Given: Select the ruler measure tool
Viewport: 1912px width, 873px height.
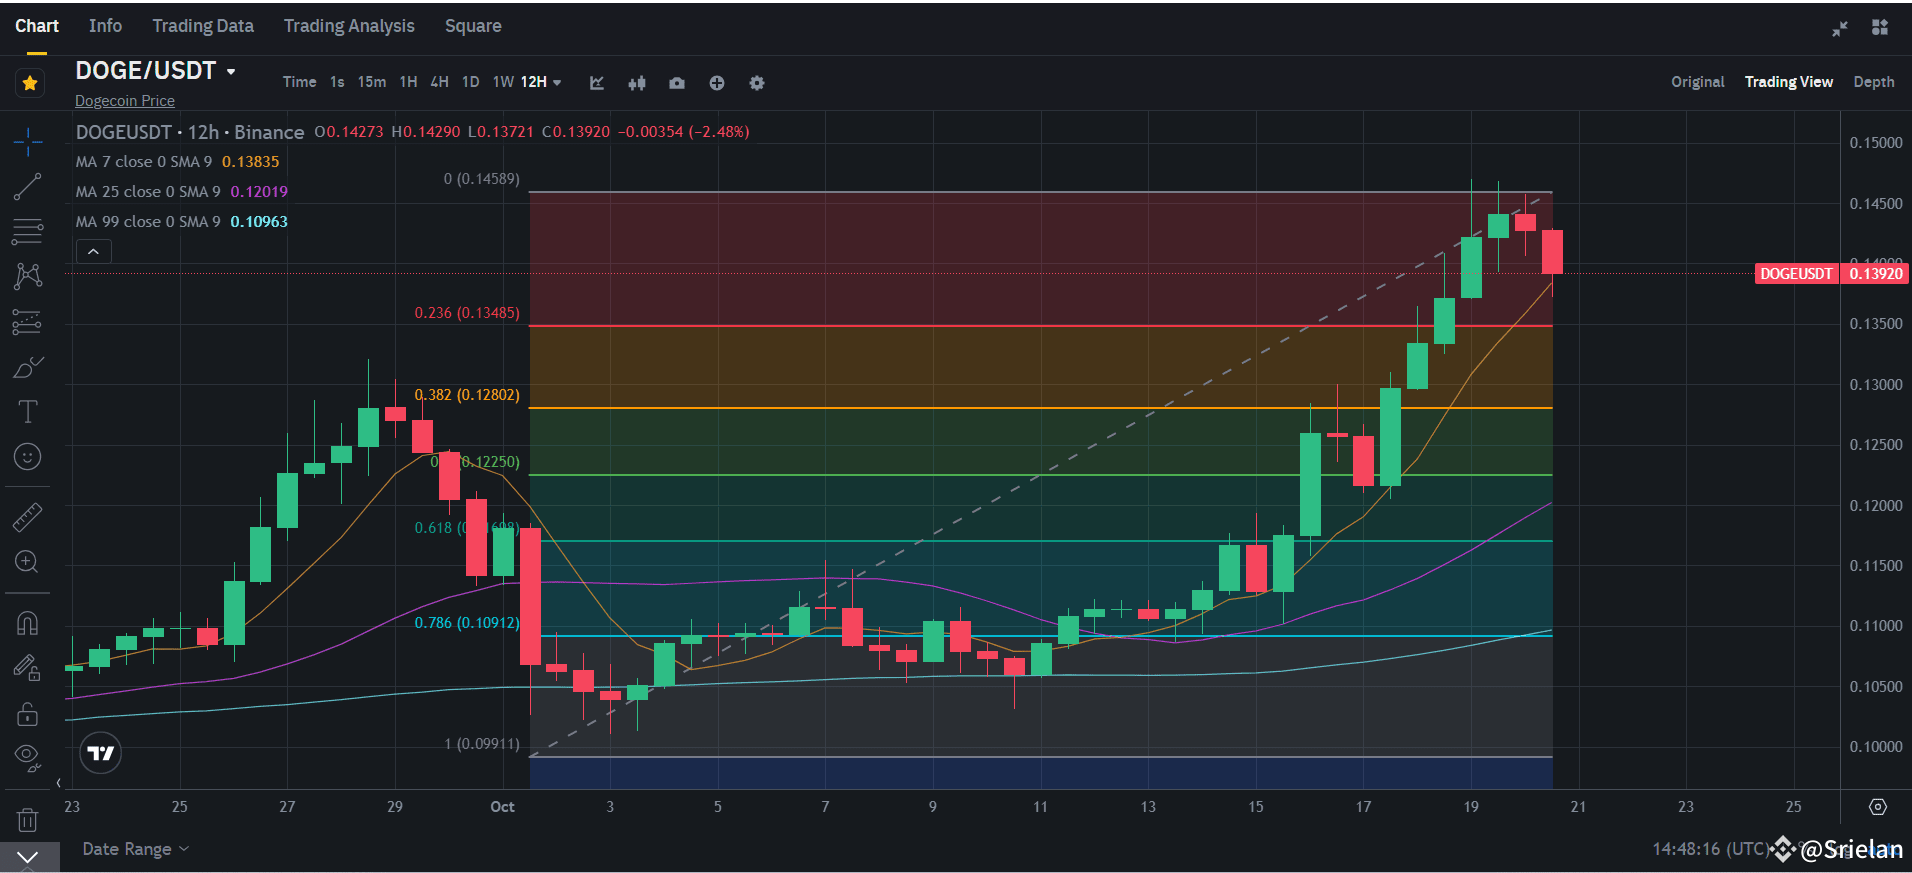Looking at the screenshot, I should 28,517.
